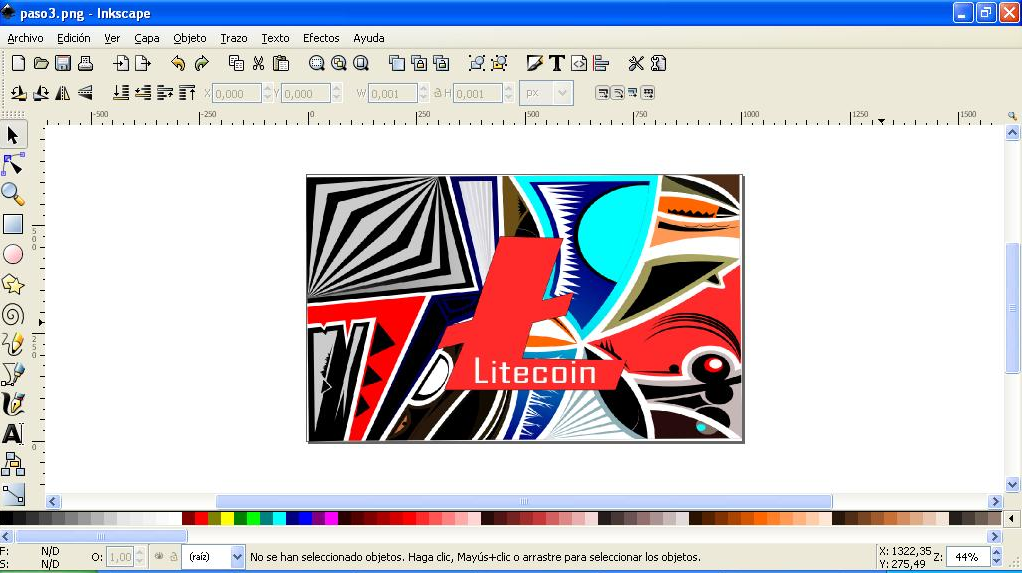Toggle layer visibility eye in status bar
The width and height of the screenshot is (1022, 573).
[x=158, y=557]
